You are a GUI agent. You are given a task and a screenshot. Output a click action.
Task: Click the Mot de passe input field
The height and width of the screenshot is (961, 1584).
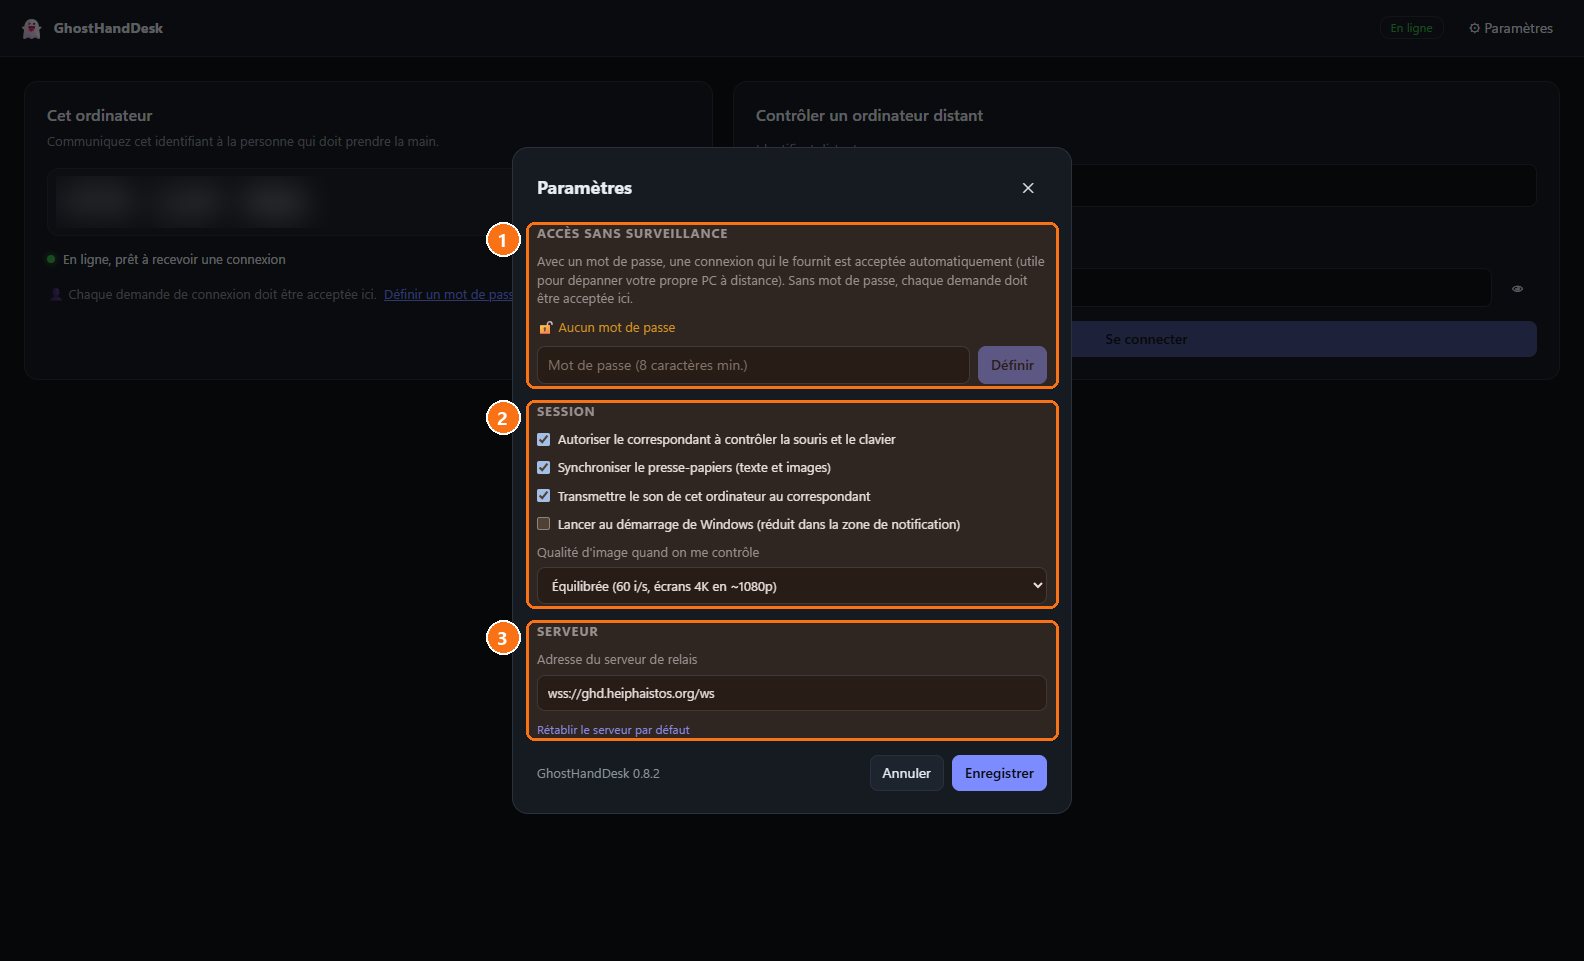pos(753,365)
